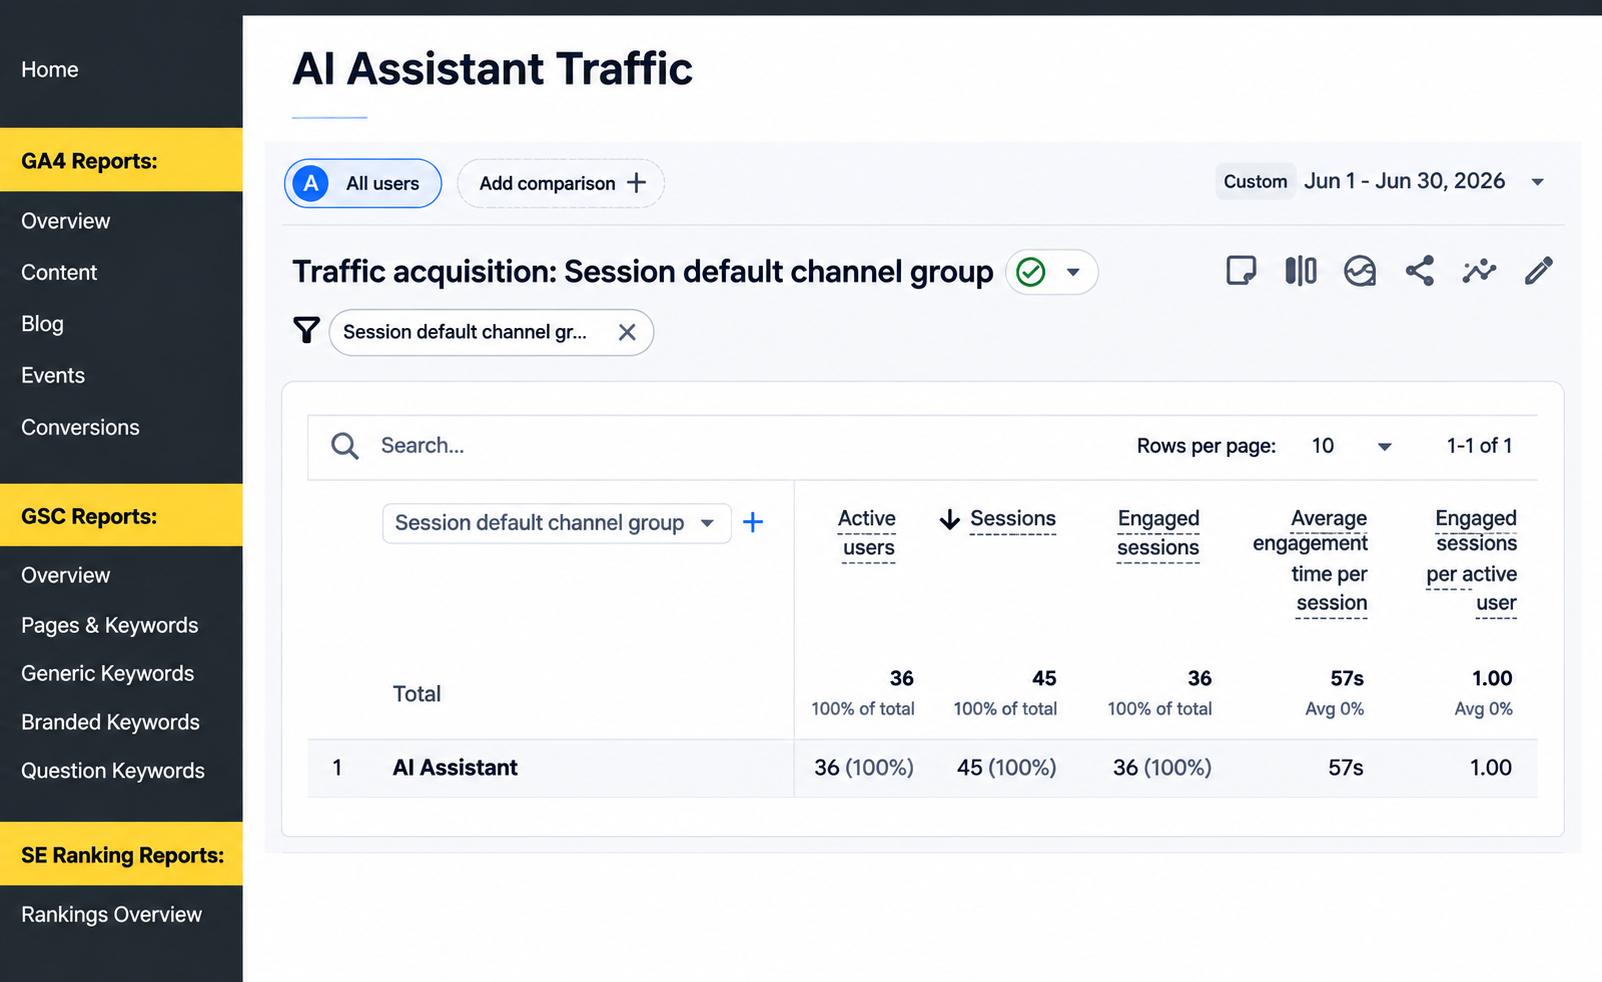Sort by the Active users column header
Viewport: 1602px width, 982px height.
867,533
